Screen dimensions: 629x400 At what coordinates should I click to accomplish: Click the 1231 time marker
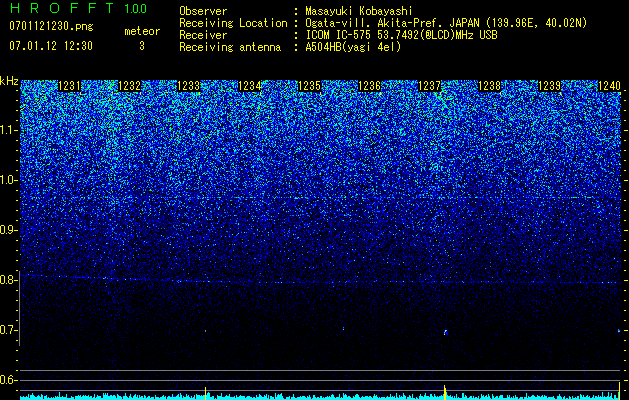[69, 86]
